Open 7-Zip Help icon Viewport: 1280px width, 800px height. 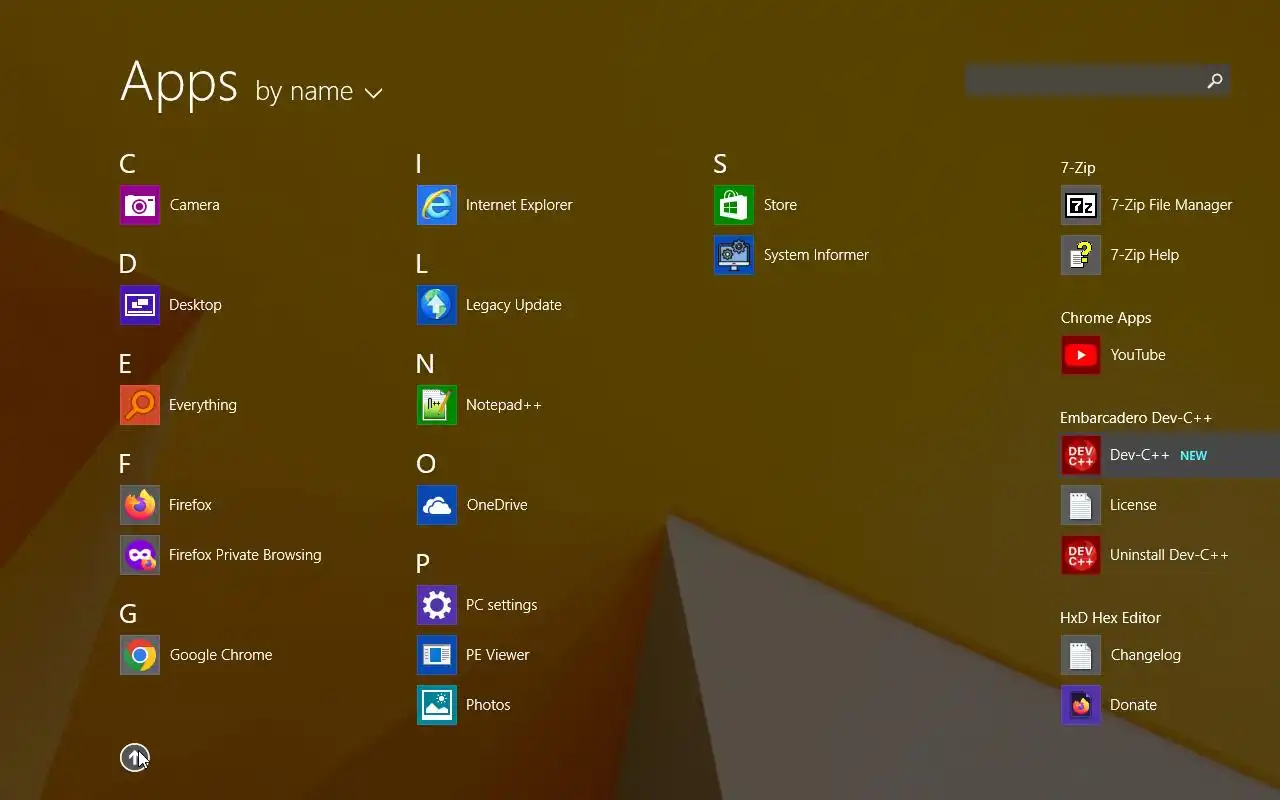click(x=1081, y=255)
